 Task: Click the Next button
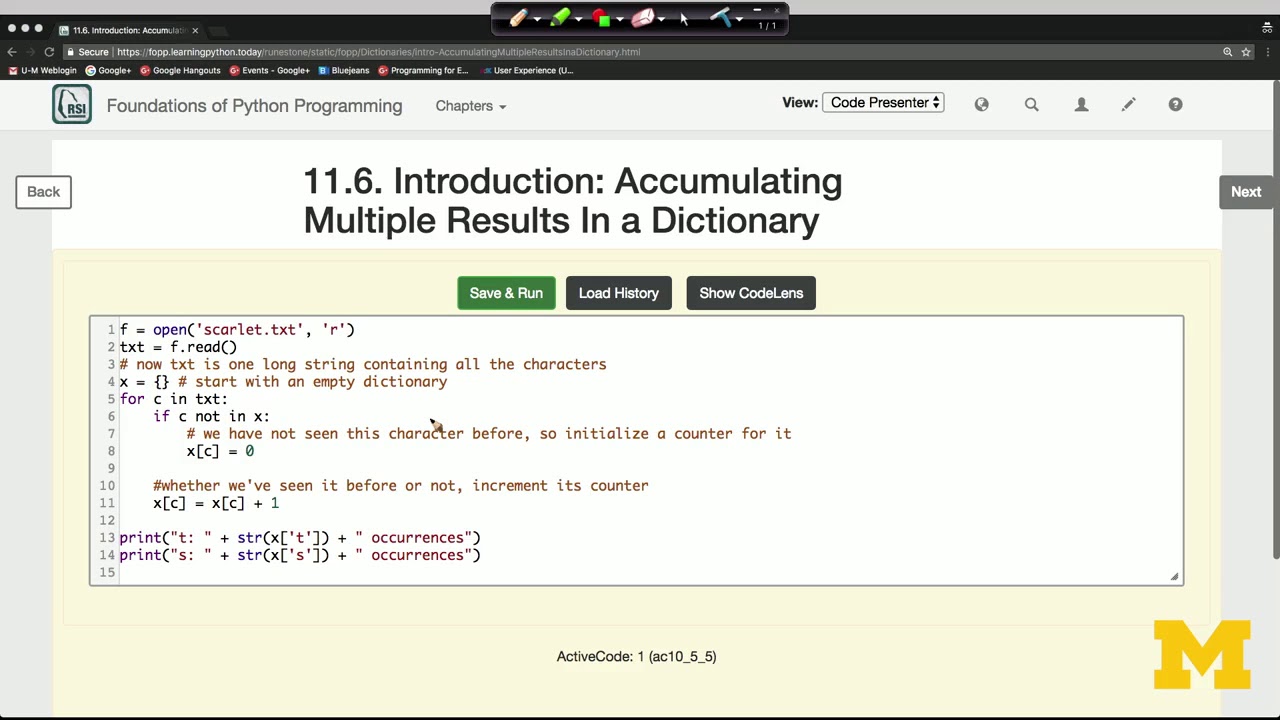(x=1246, y=192)
